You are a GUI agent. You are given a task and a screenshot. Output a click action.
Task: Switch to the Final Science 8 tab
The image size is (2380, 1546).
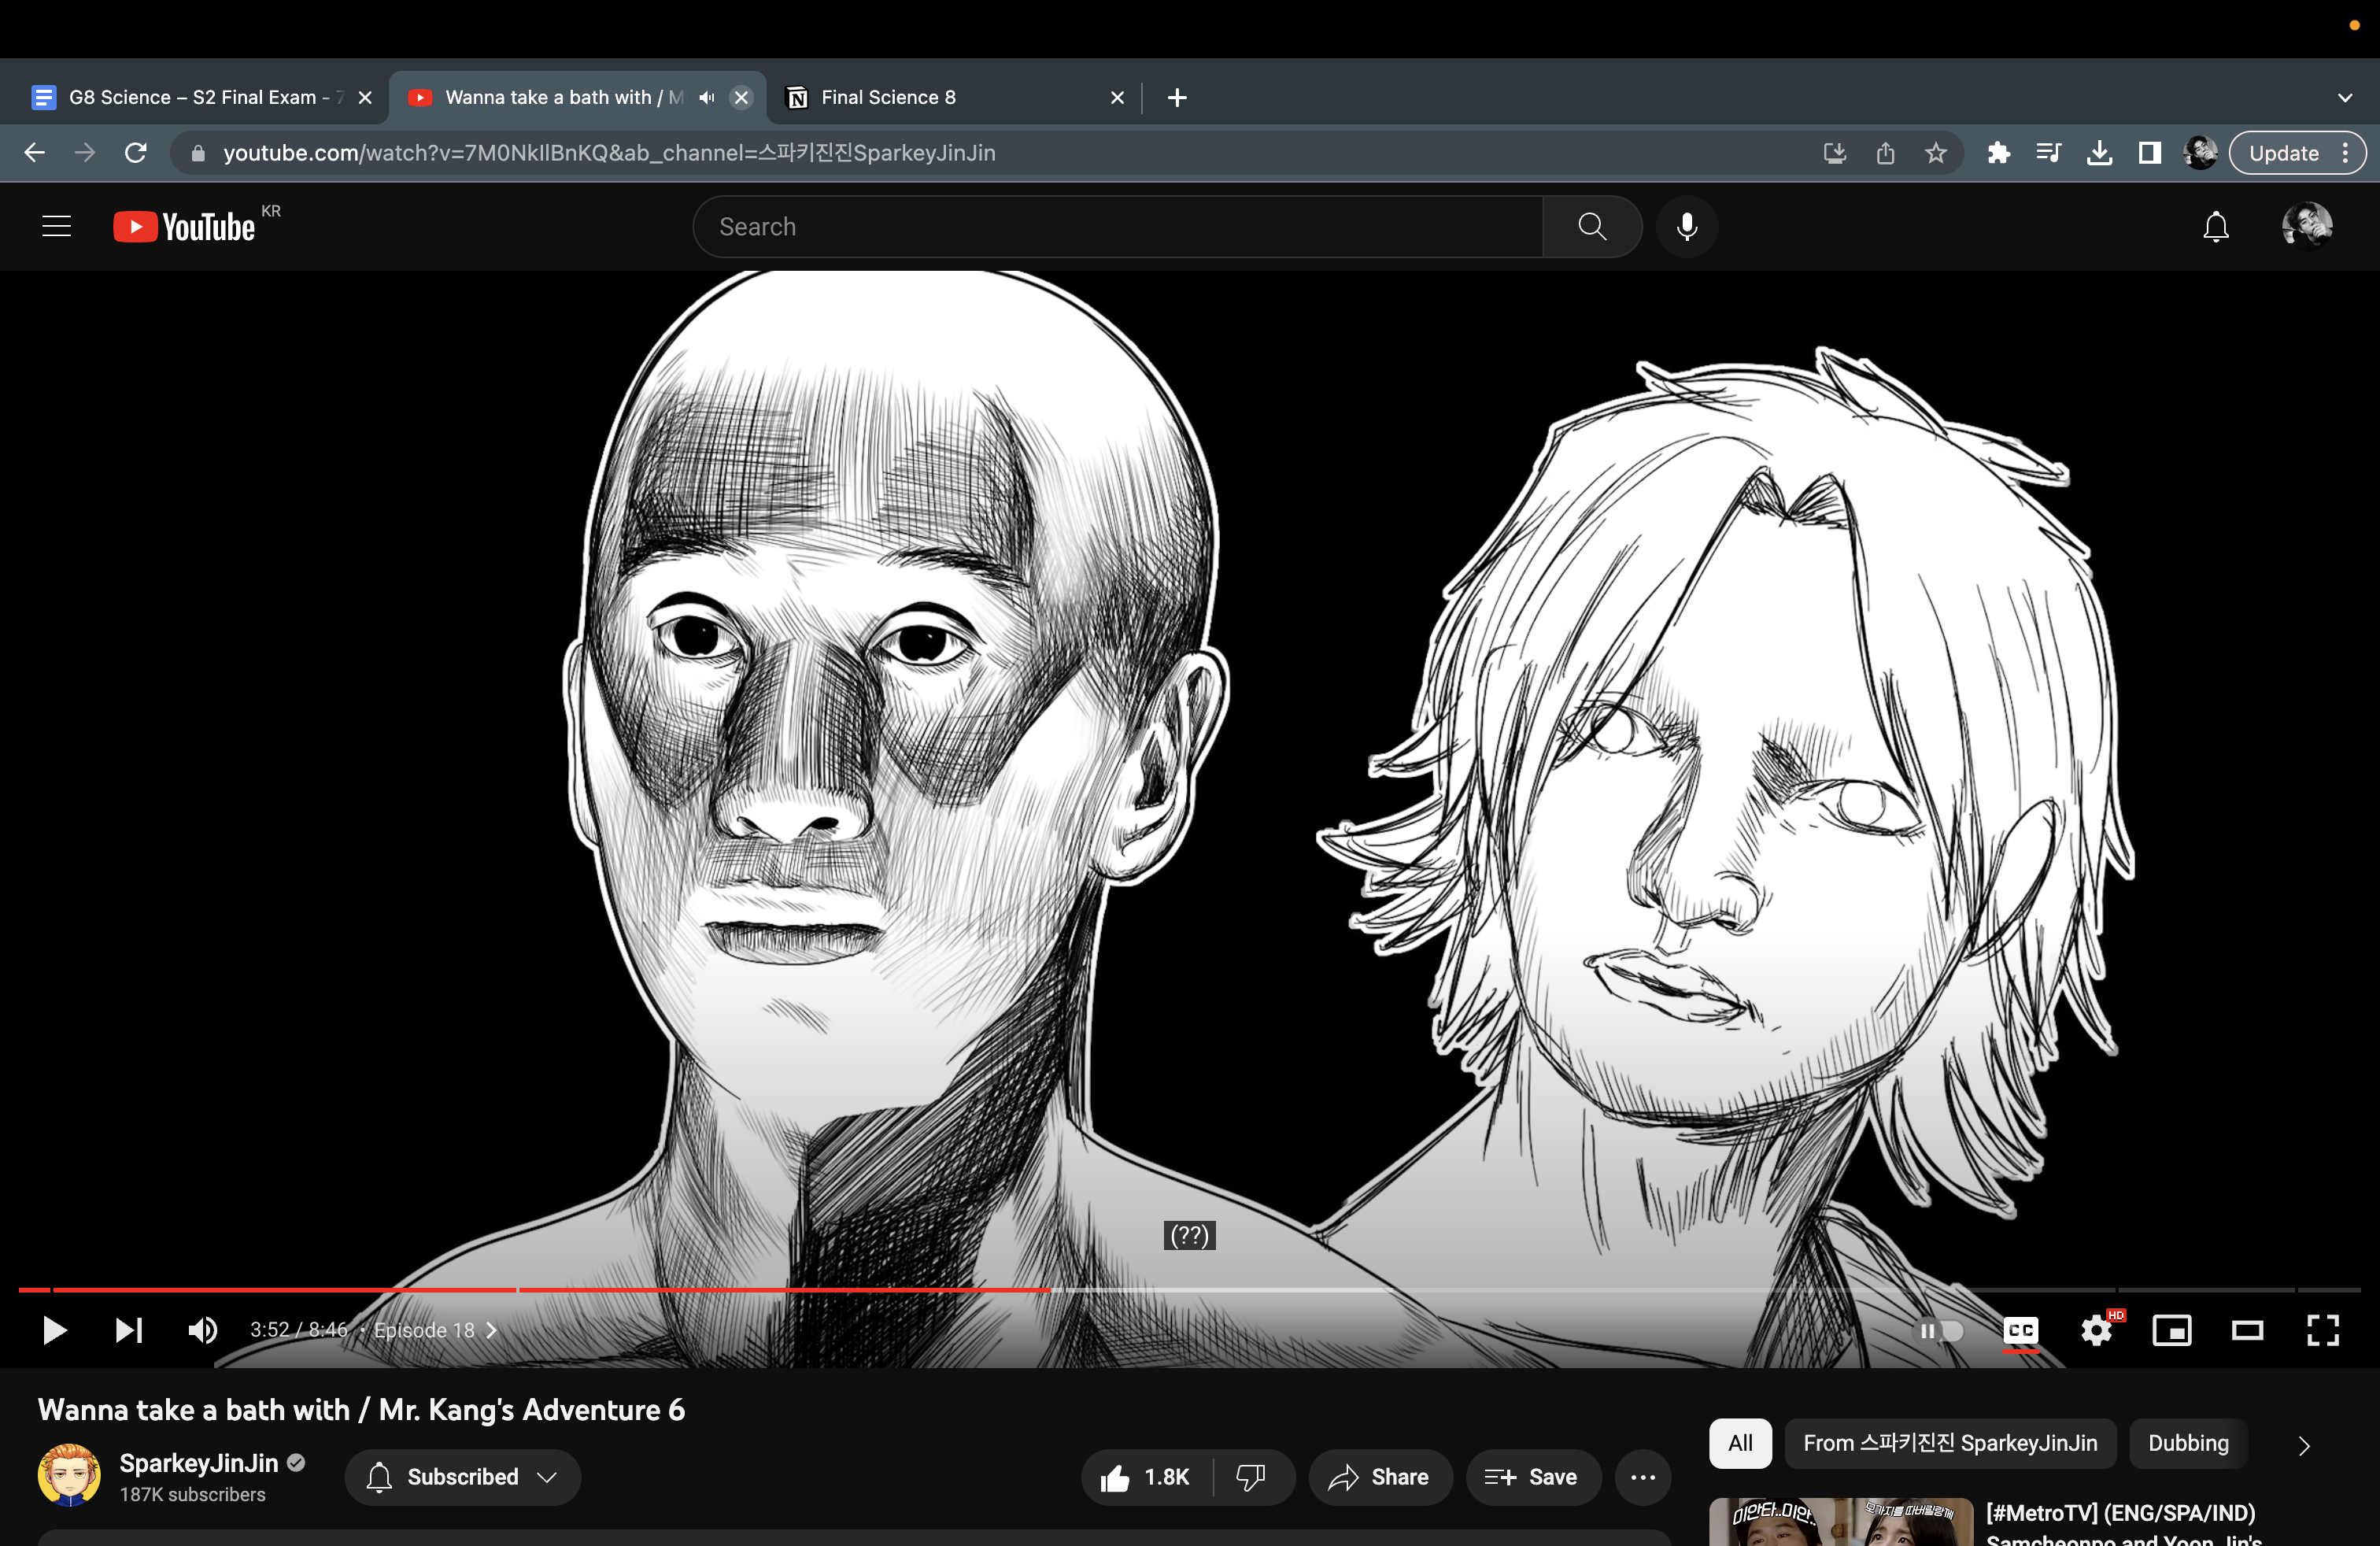[888, 97]
